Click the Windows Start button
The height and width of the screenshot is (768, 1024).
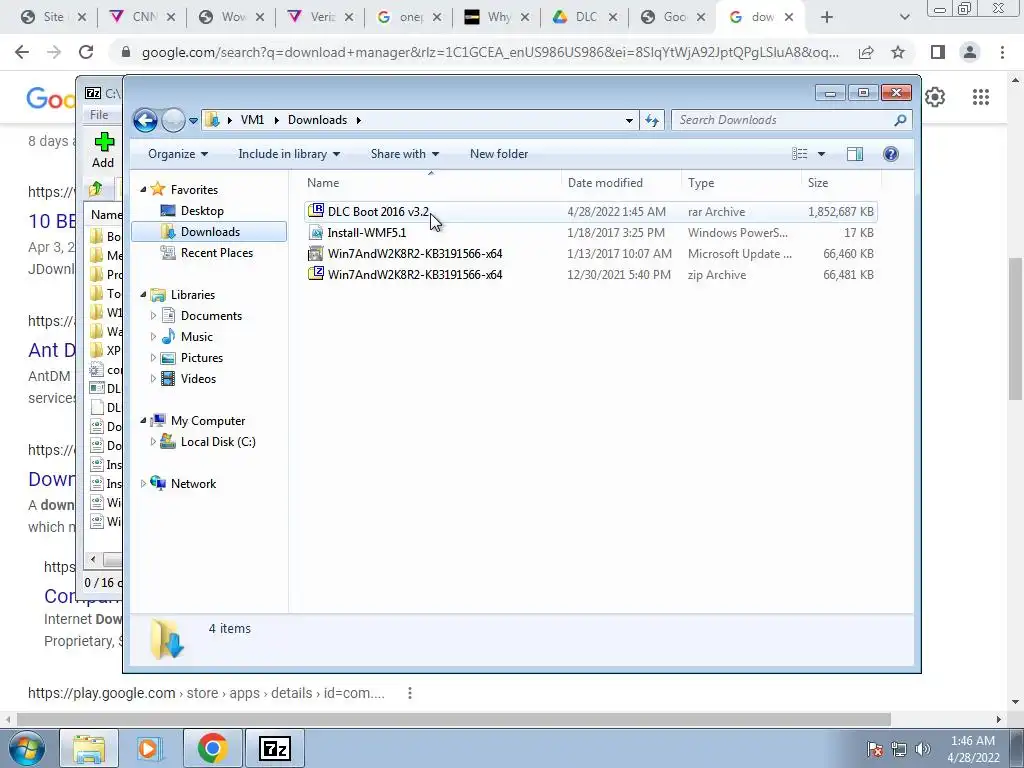click(27, 748)
